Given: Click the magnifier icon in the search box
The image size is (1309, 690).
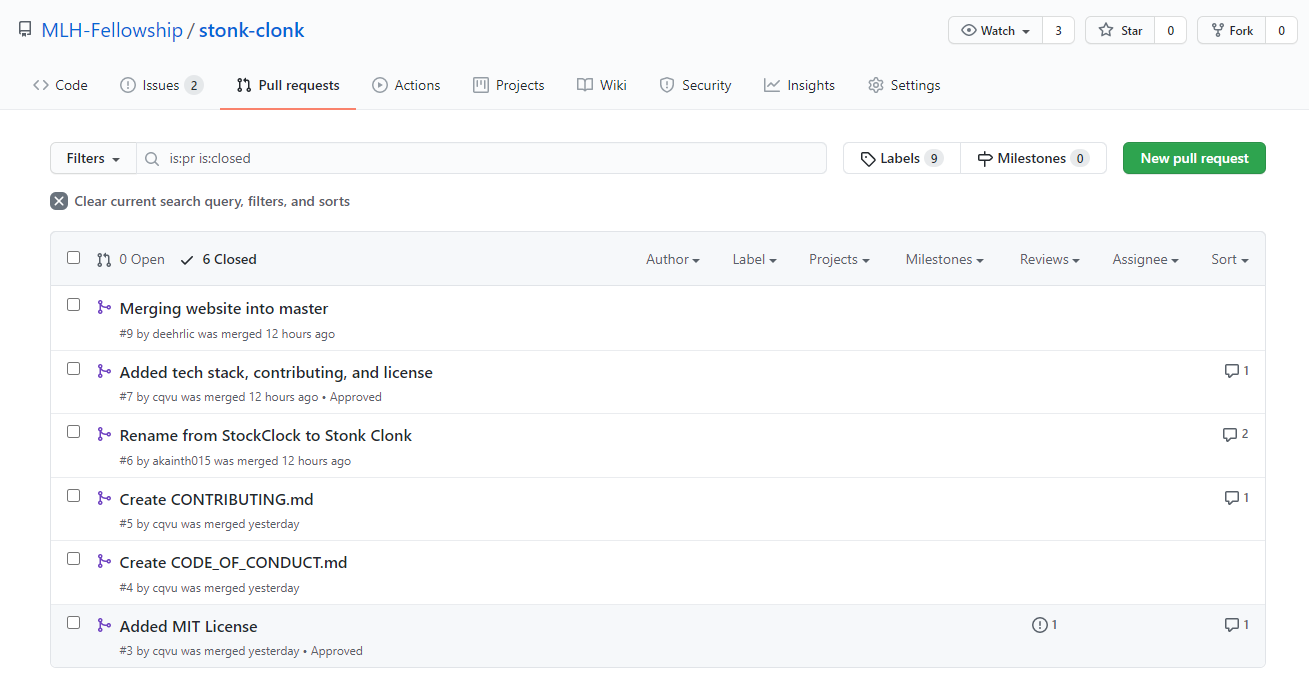Looking at the screenshot, I should [x=152, y=158].
